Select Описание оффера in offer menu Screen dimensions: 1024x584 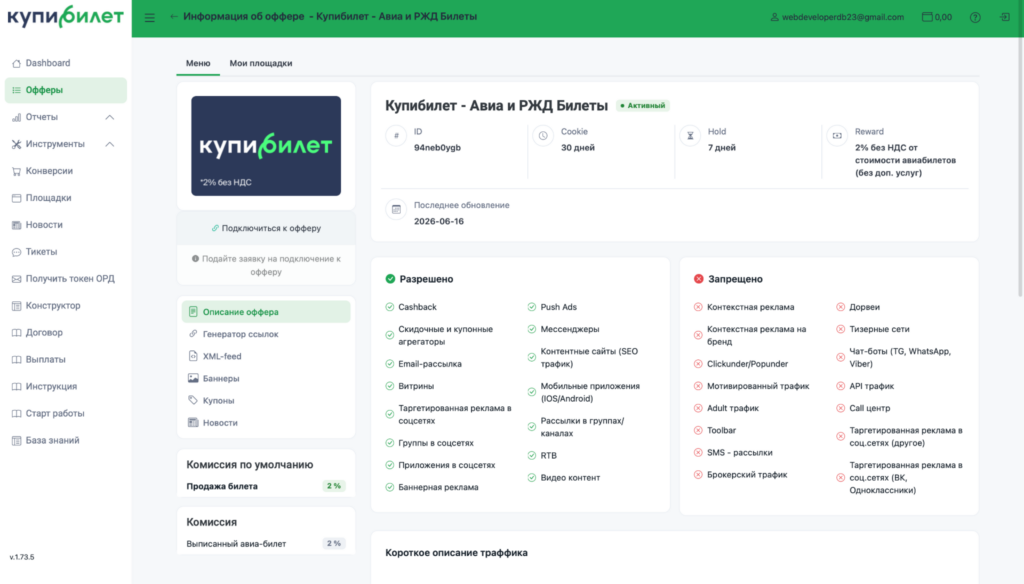(266, 312)
